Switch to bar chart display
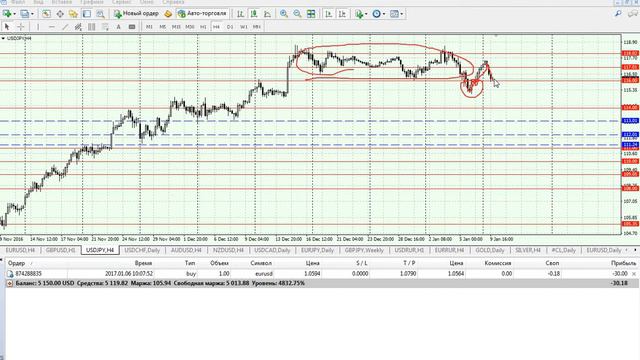 click(x=240, y=14)
